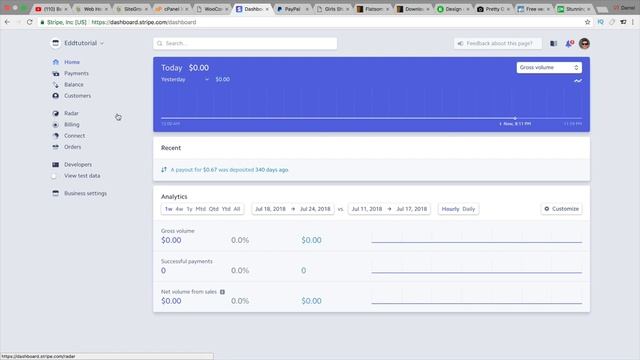Close the Dashboard browser tab

267,9
